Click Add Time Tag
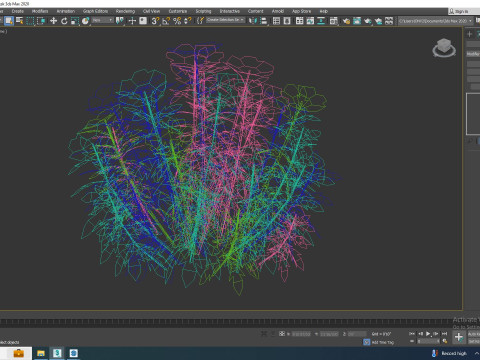This screenshot has width=480, height=360. 383,342
